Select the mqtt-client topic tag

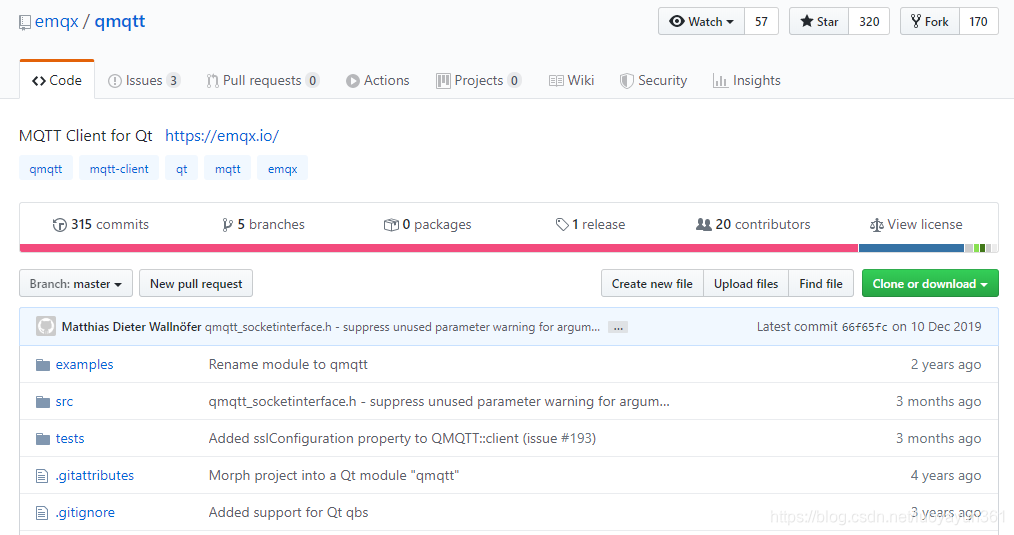click(x=119, y=168)
